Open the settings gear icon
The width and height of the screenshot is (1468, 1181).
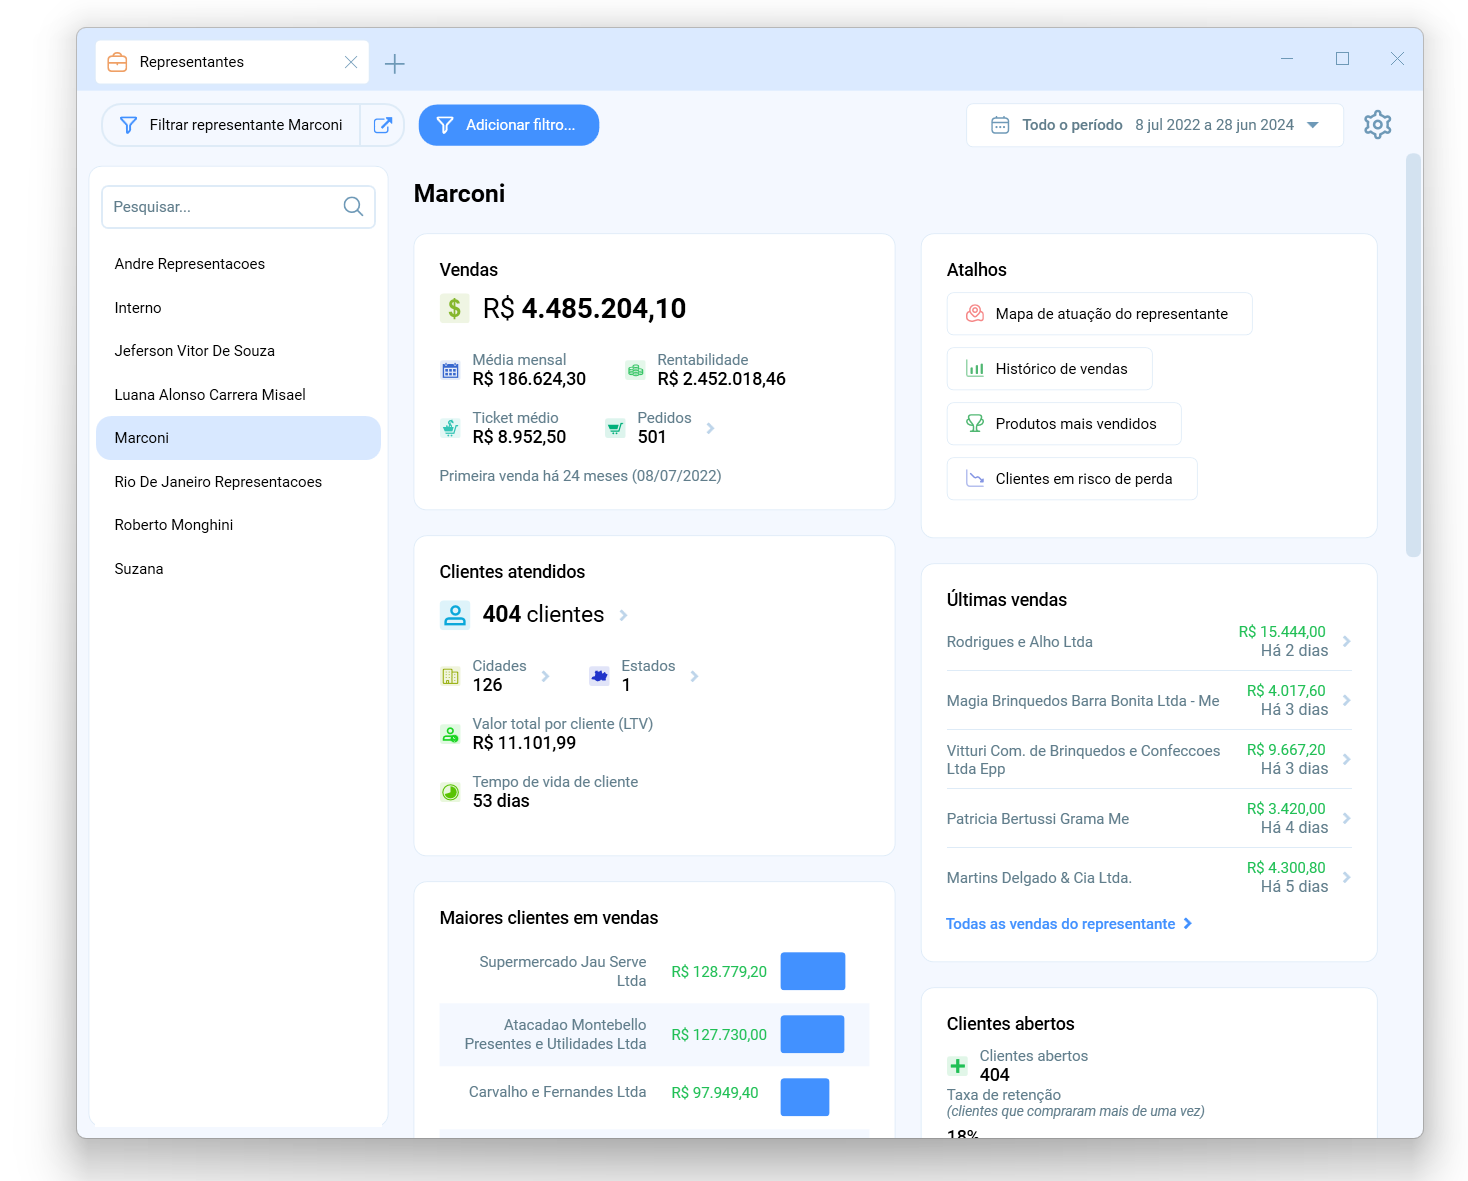[1377, 125]
